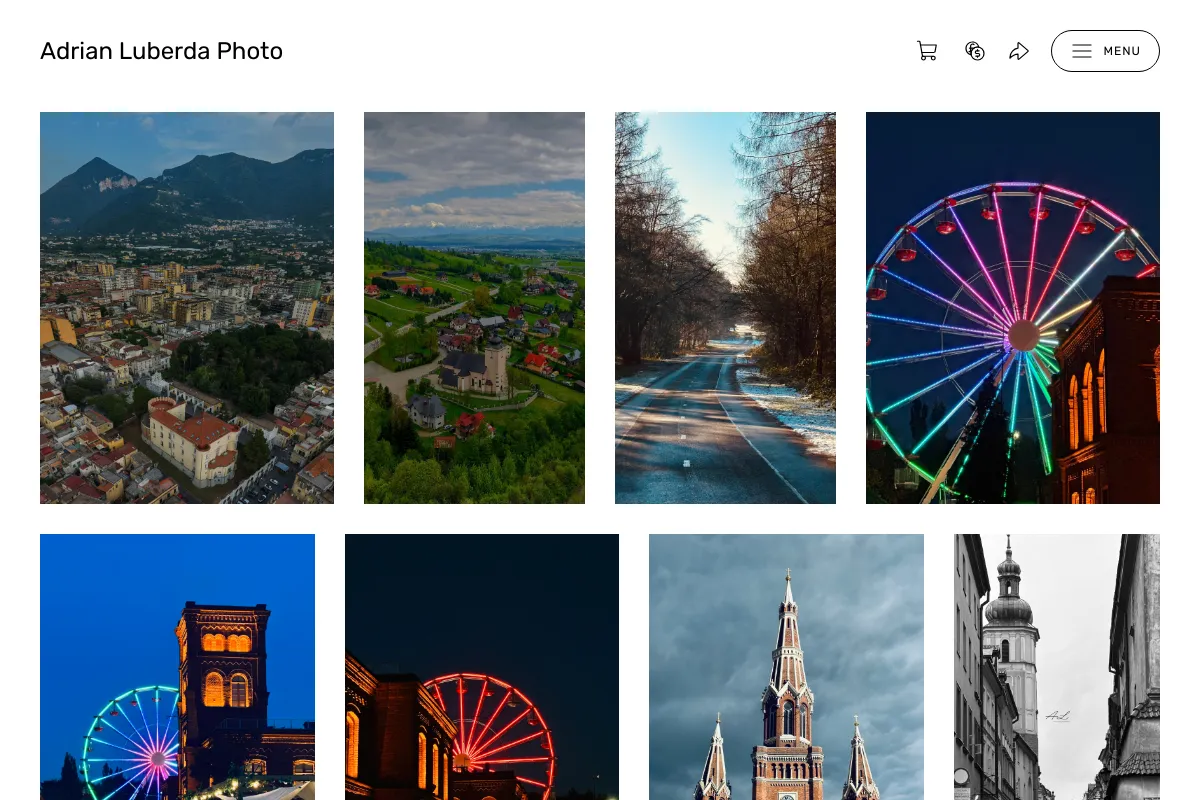The image size is (1200, 800).
Task: Open the red neon ferris wheel night photo
Action: (x=482, y=667)
